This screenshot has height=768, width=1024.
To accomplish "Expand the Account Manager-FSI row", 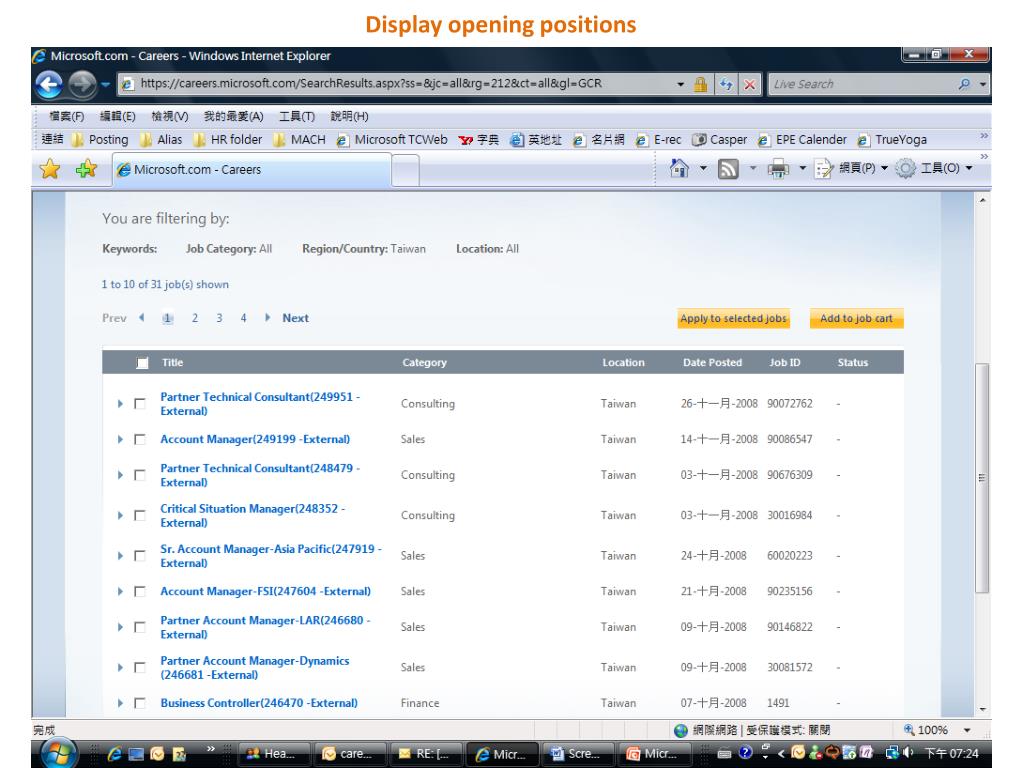I will coord(120,591).
